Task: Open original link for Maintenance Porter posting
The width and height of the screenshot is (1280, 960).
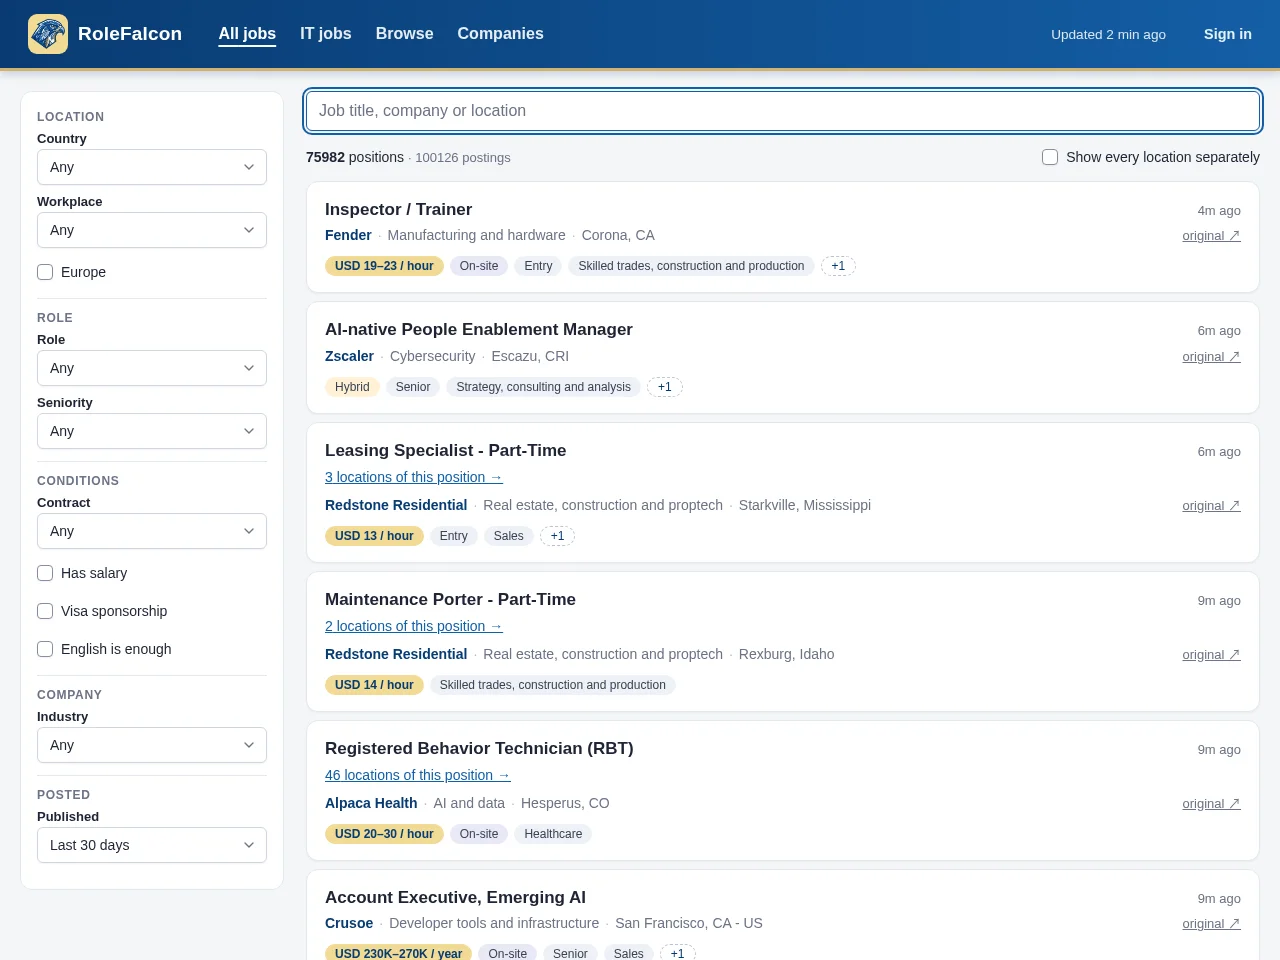Action: tap(1211, 655)
